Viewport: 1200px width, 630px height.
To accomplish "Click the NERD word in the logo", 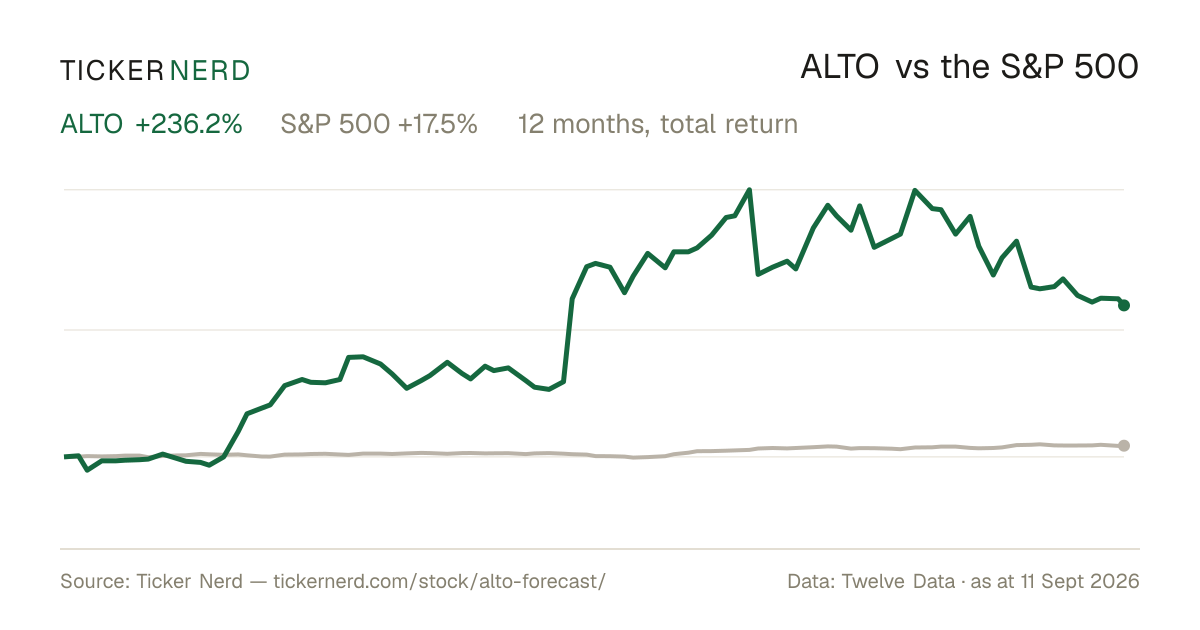I will point(210,70).
